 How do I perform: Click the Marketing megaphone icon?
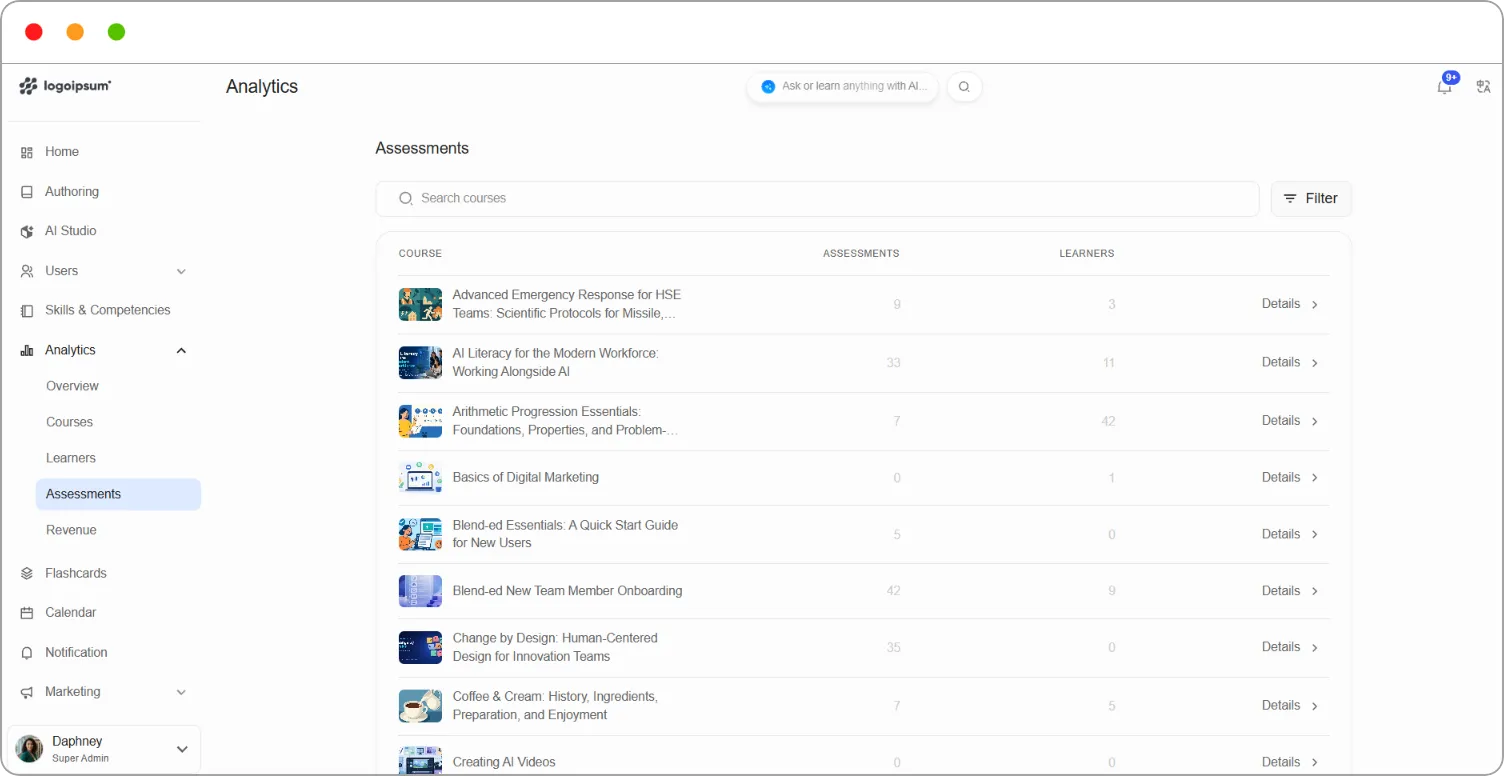(27, 692)
